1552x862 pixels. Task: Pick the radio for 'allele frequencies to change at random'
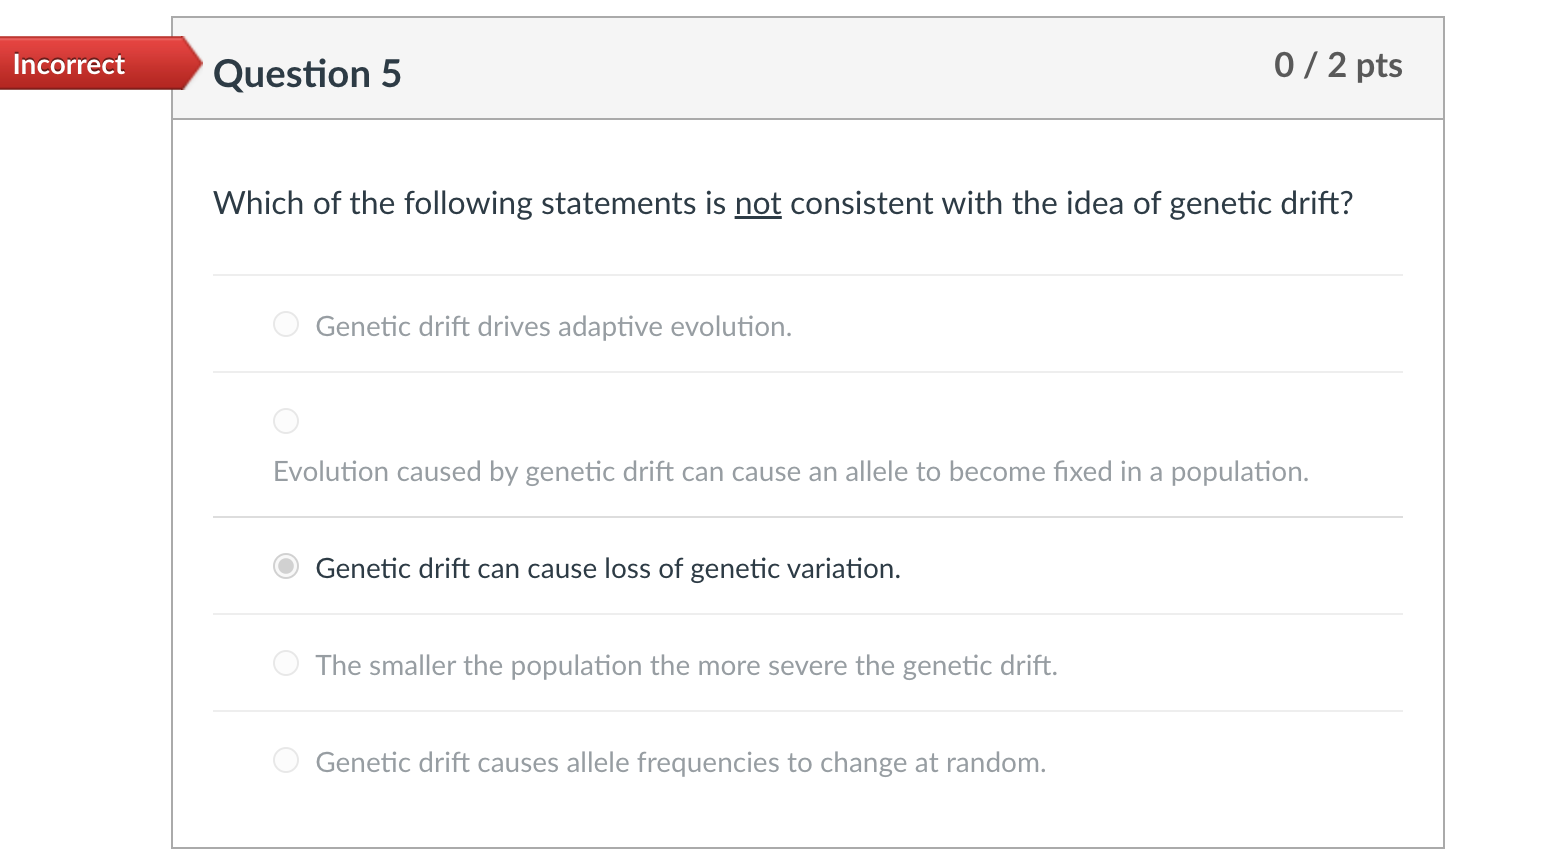286,760
